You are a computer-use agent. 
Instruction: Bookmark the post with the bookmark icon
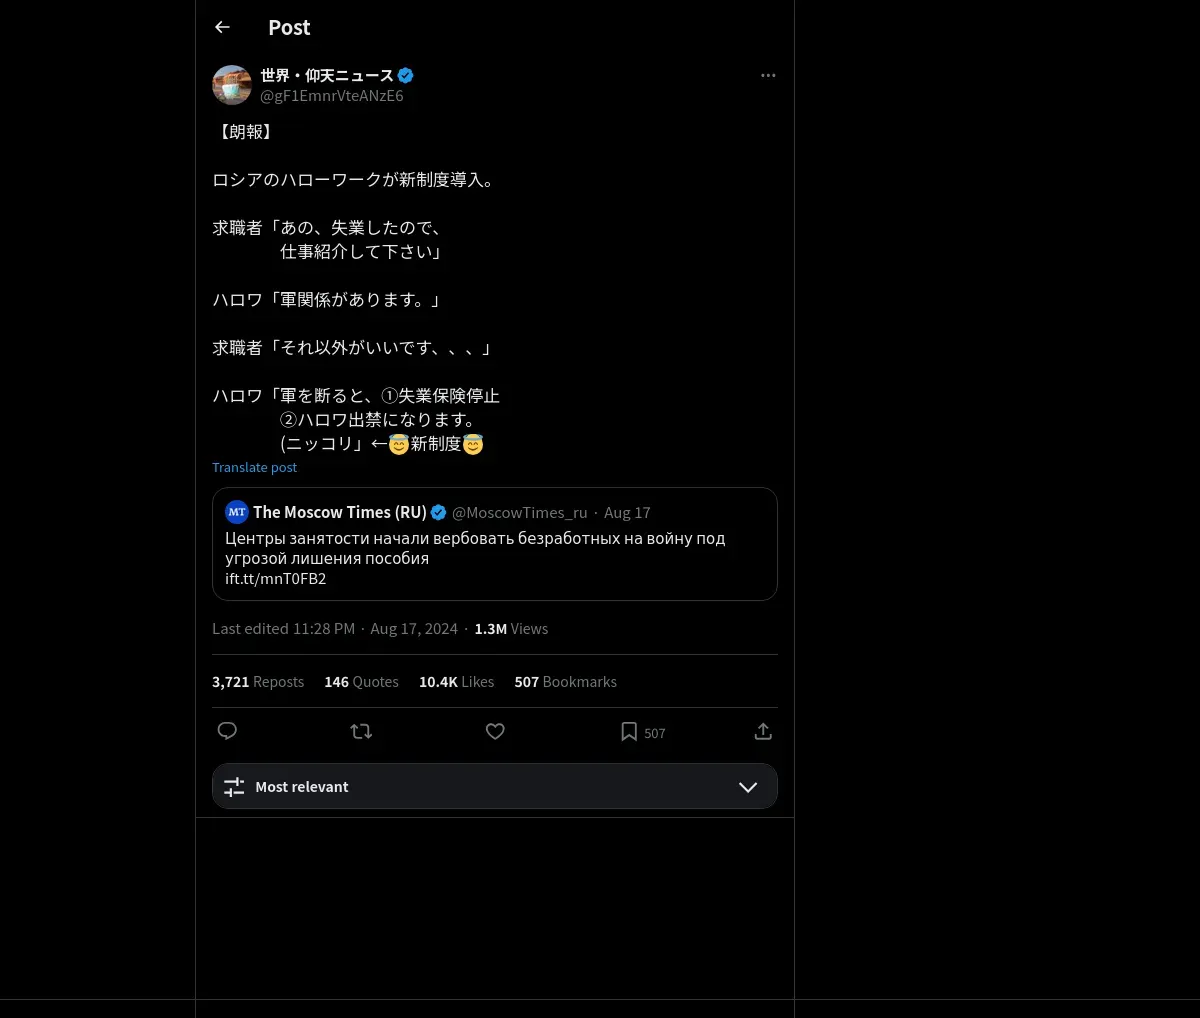pos(629,732)
